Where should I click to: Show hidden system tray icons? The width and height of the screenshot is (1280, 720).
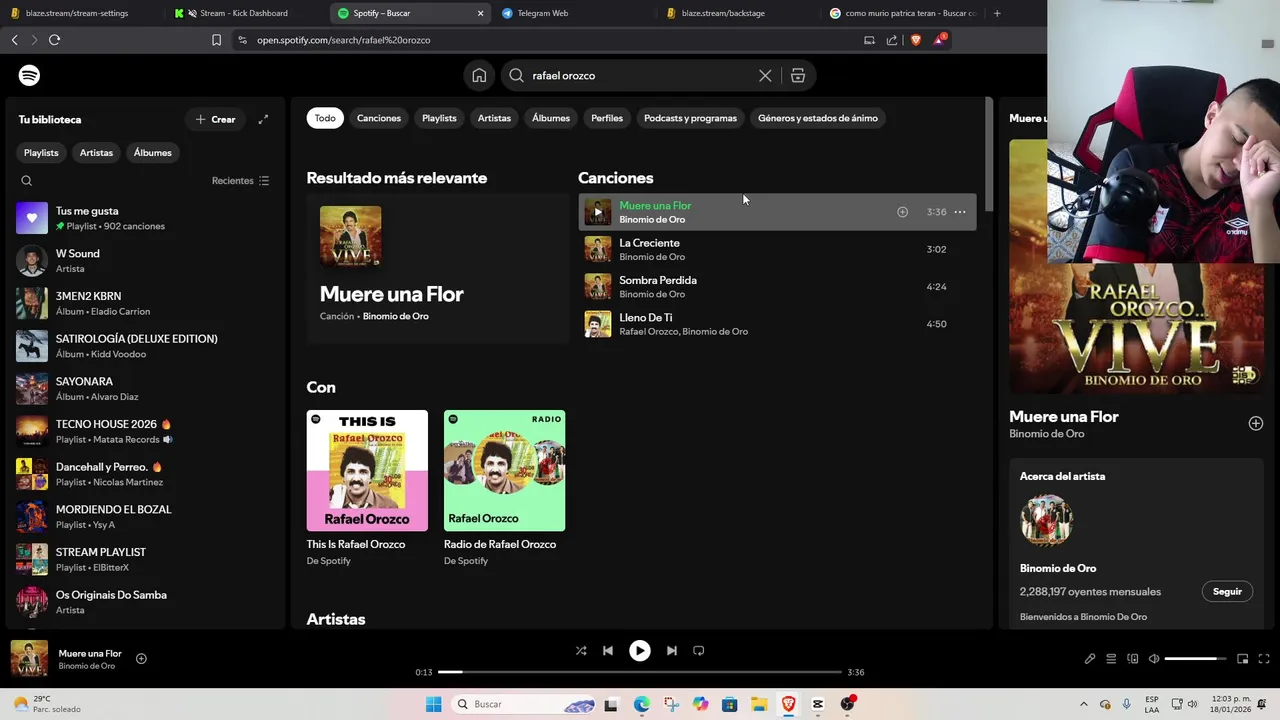pyautogui.click(x=1083, y=704)
